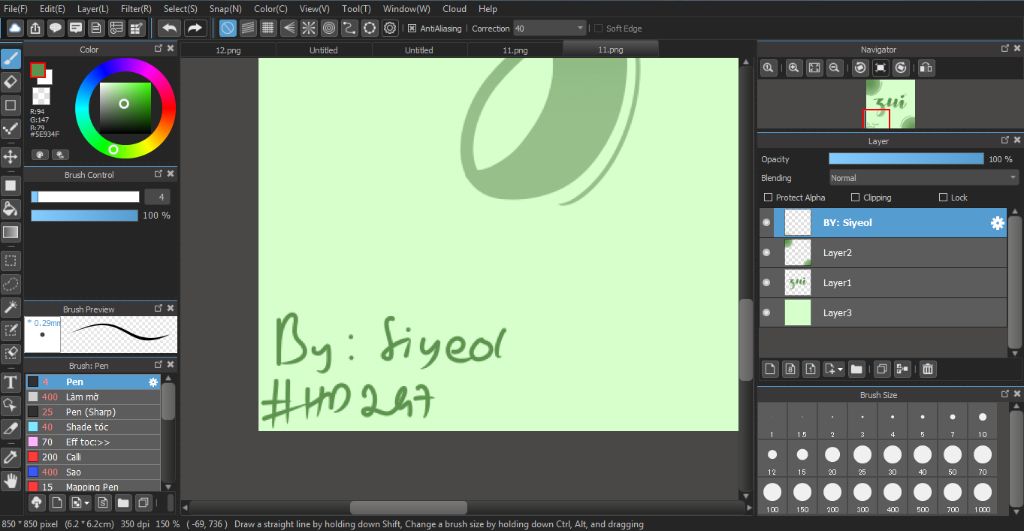Enable Protect Alpha checkbox

768,197
